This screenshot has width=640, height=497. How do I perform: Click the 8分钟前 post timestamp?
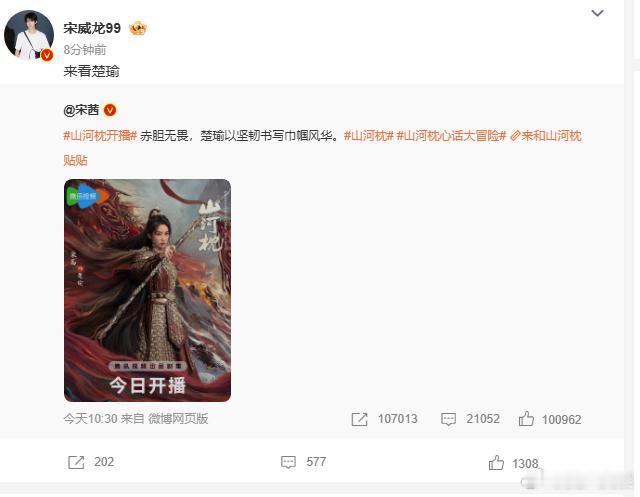point(85,50)
